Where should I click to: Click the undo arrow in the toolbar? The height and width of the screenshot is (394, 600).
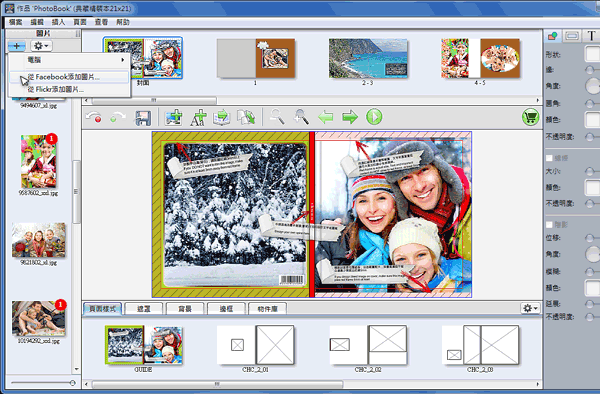tap(93, 117)
